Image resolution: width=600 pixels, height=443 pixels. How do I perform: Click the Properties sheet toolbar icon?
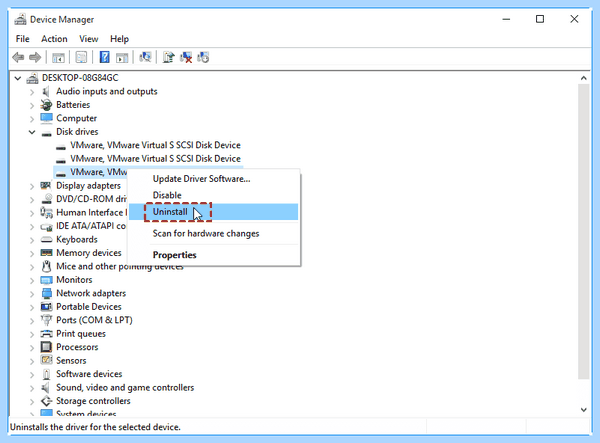81,58
